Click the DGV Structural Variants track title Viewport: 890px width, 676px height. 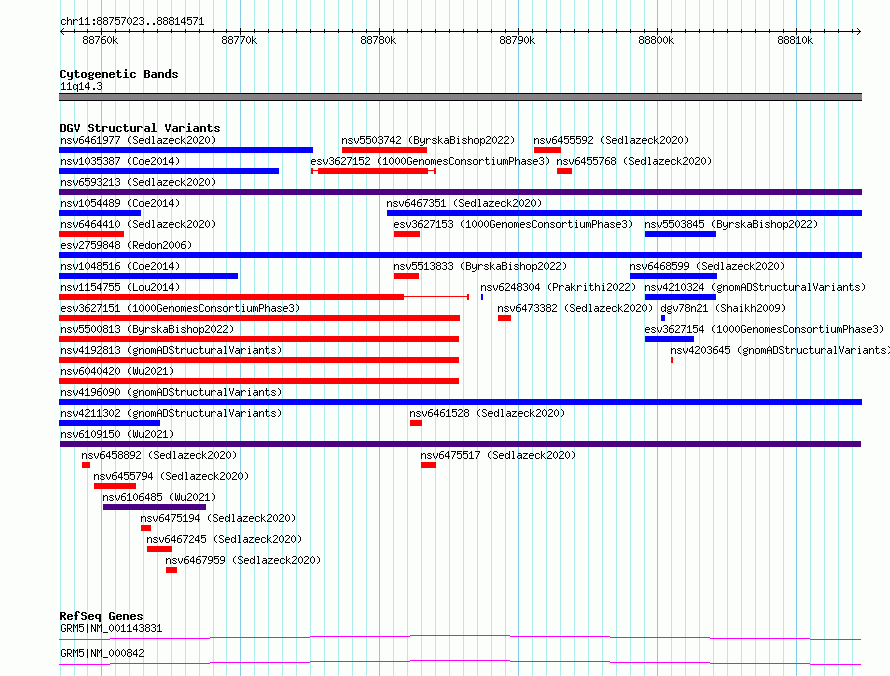pos(140,128)
